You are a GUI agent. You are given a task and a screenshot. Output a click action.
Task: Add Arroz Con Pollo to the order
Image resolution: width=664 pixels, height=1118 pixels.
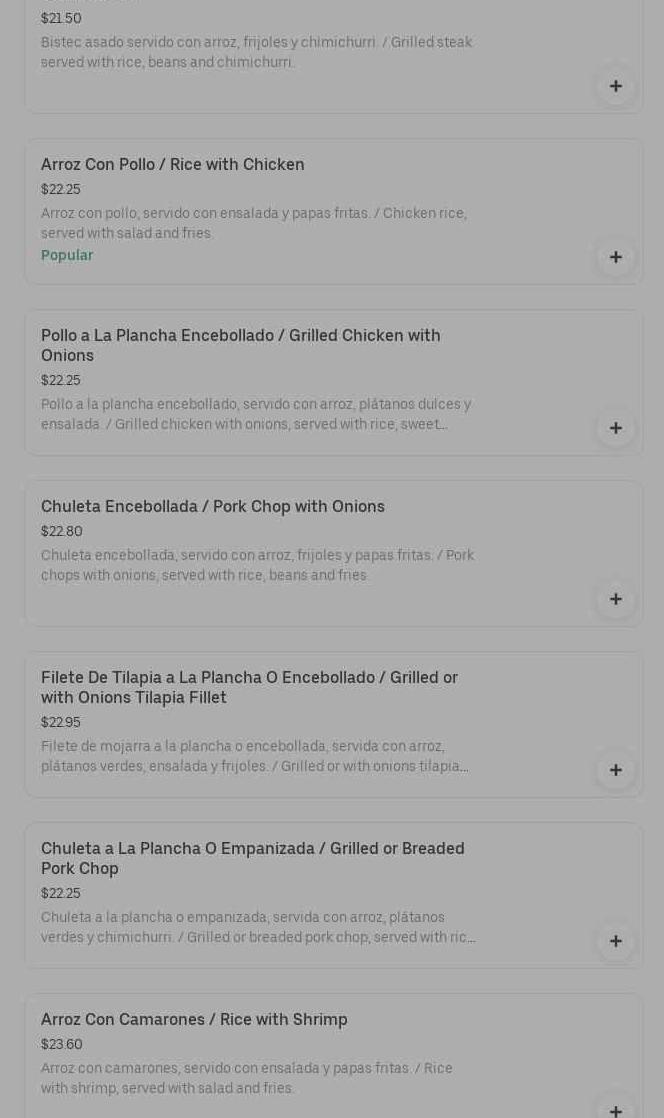click(615, 257)
